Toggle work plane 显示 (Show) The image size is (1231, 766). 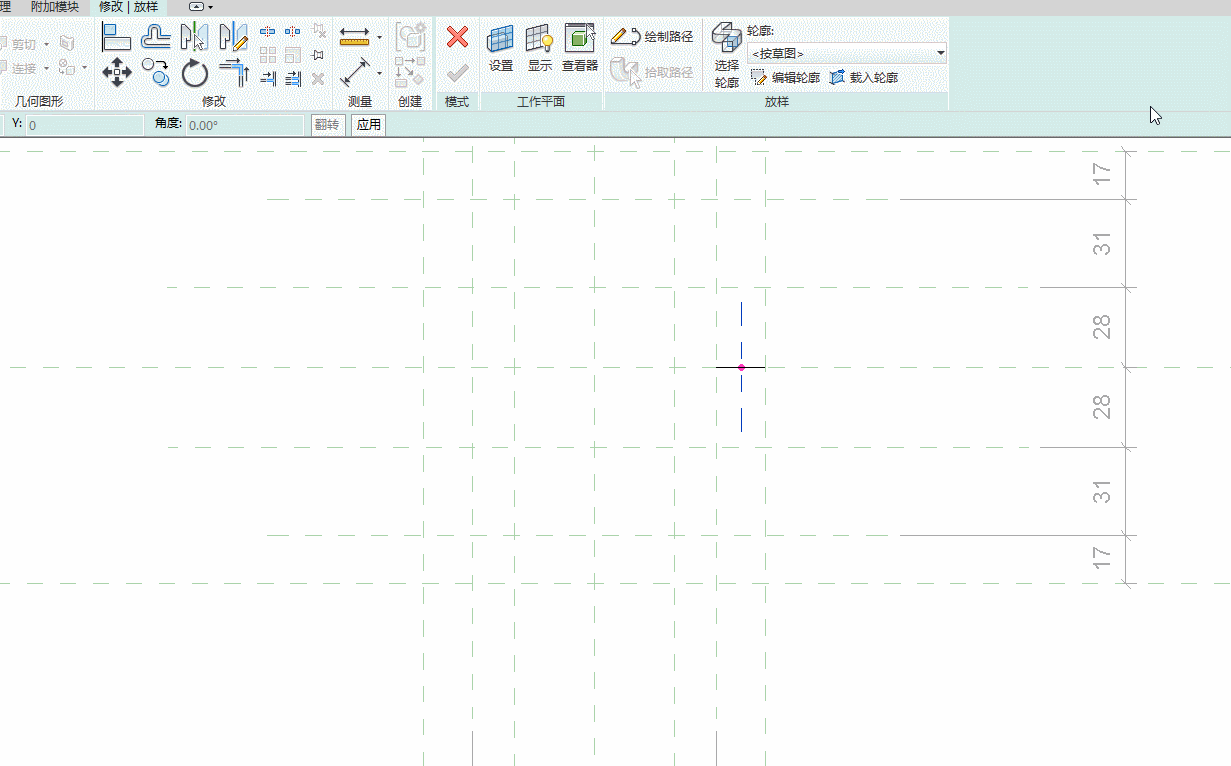pyautogui.click(x=540, y=48)
